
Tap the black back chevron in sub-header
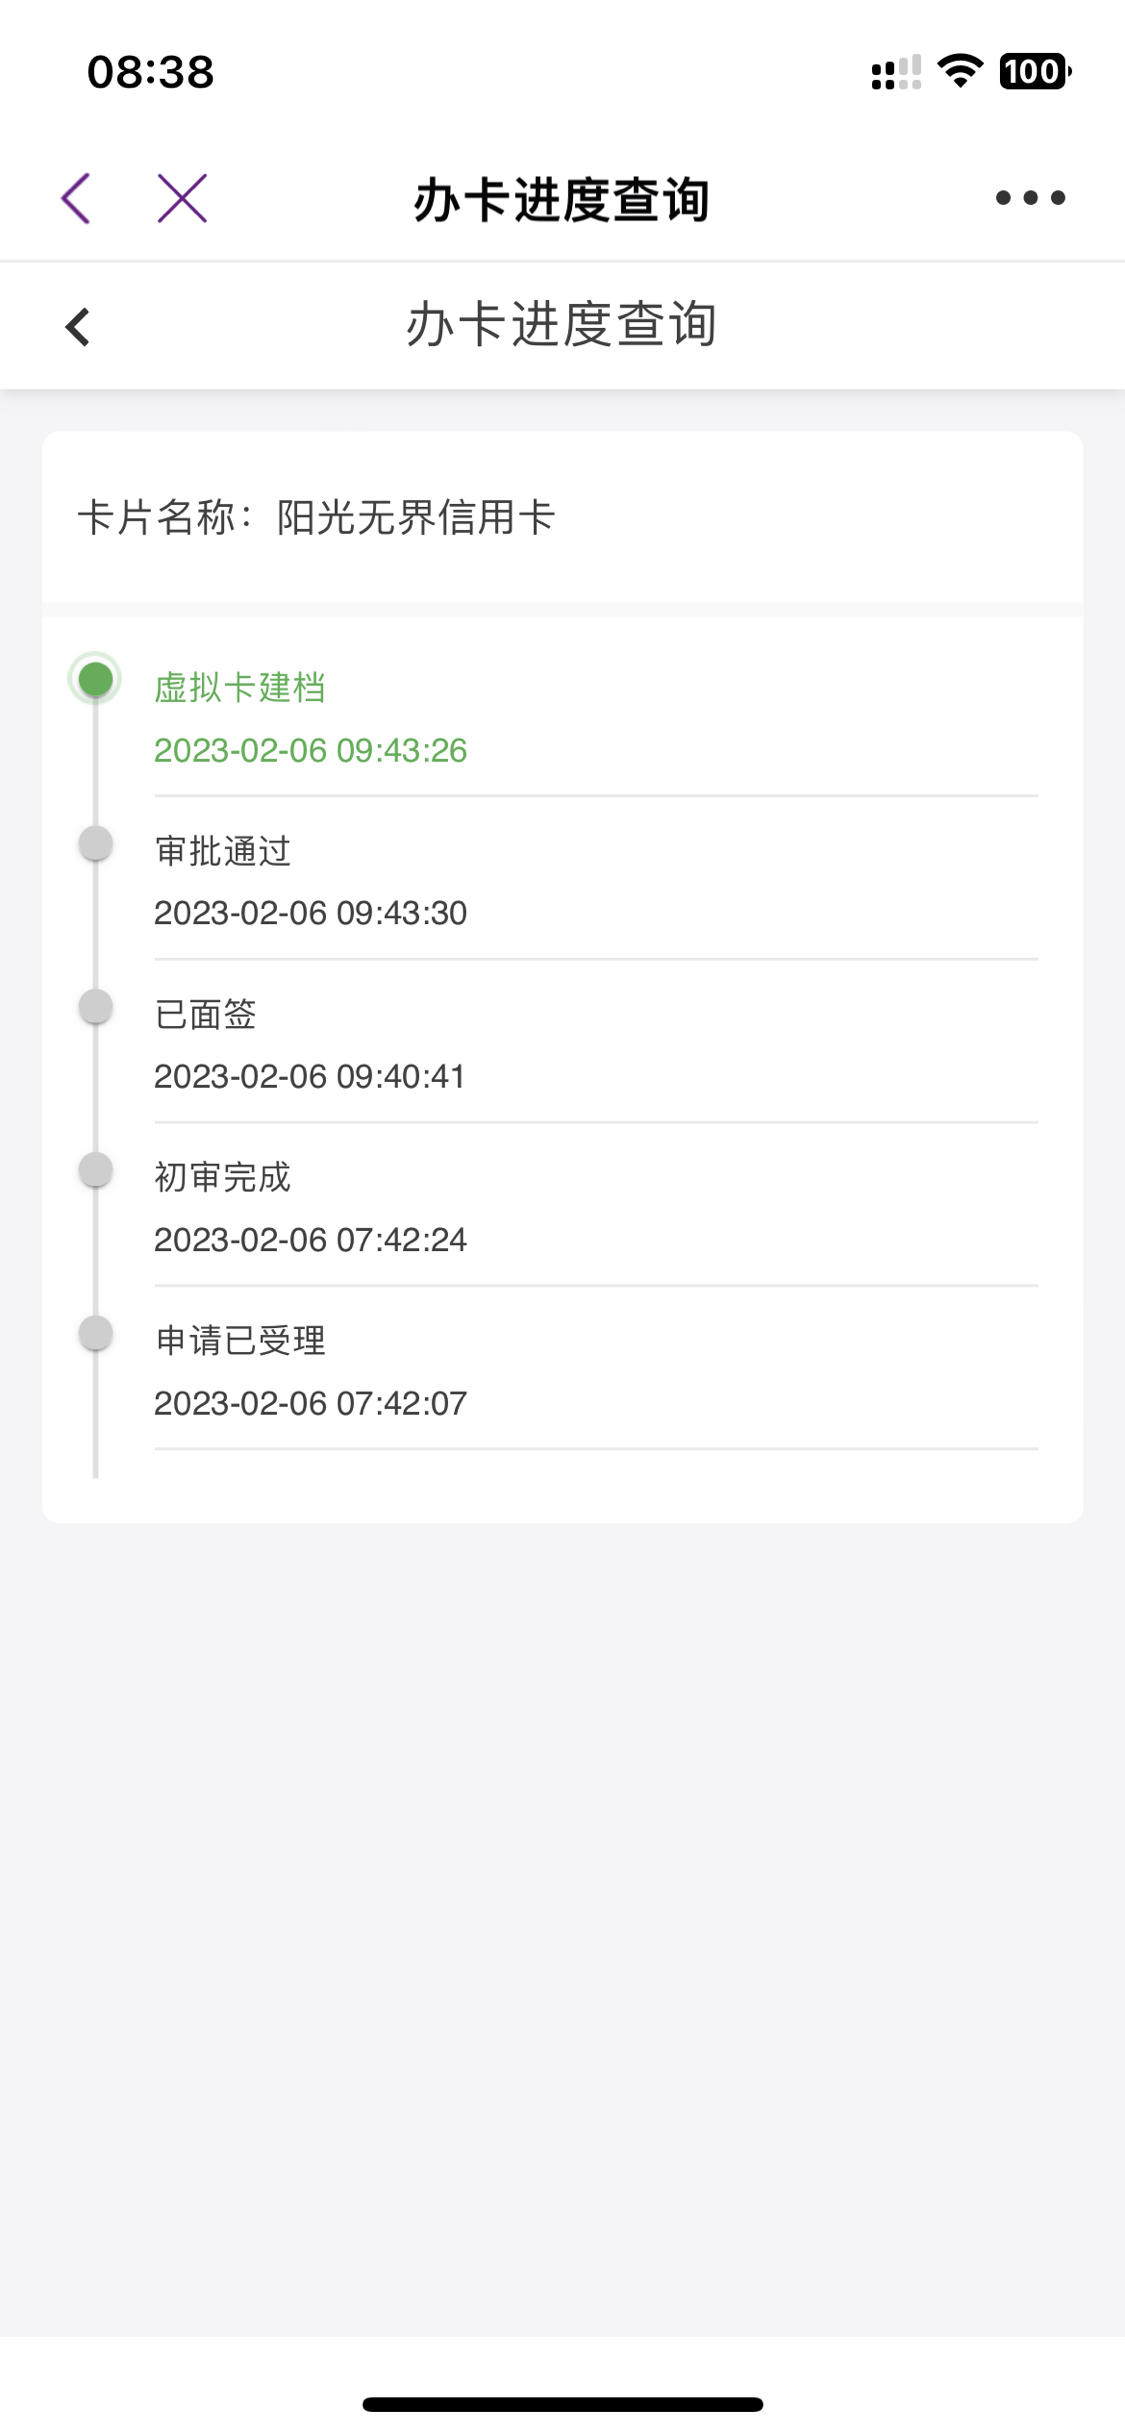click(x=78, y=327)
